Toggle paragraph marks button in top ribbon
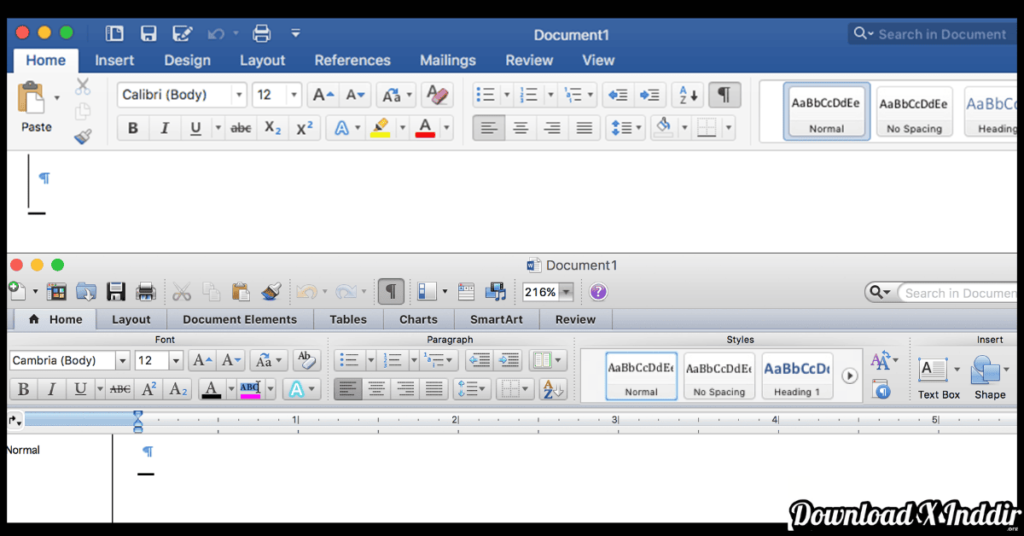The height and width of the screenshot is (536, 1024). [x=724, y=95]
